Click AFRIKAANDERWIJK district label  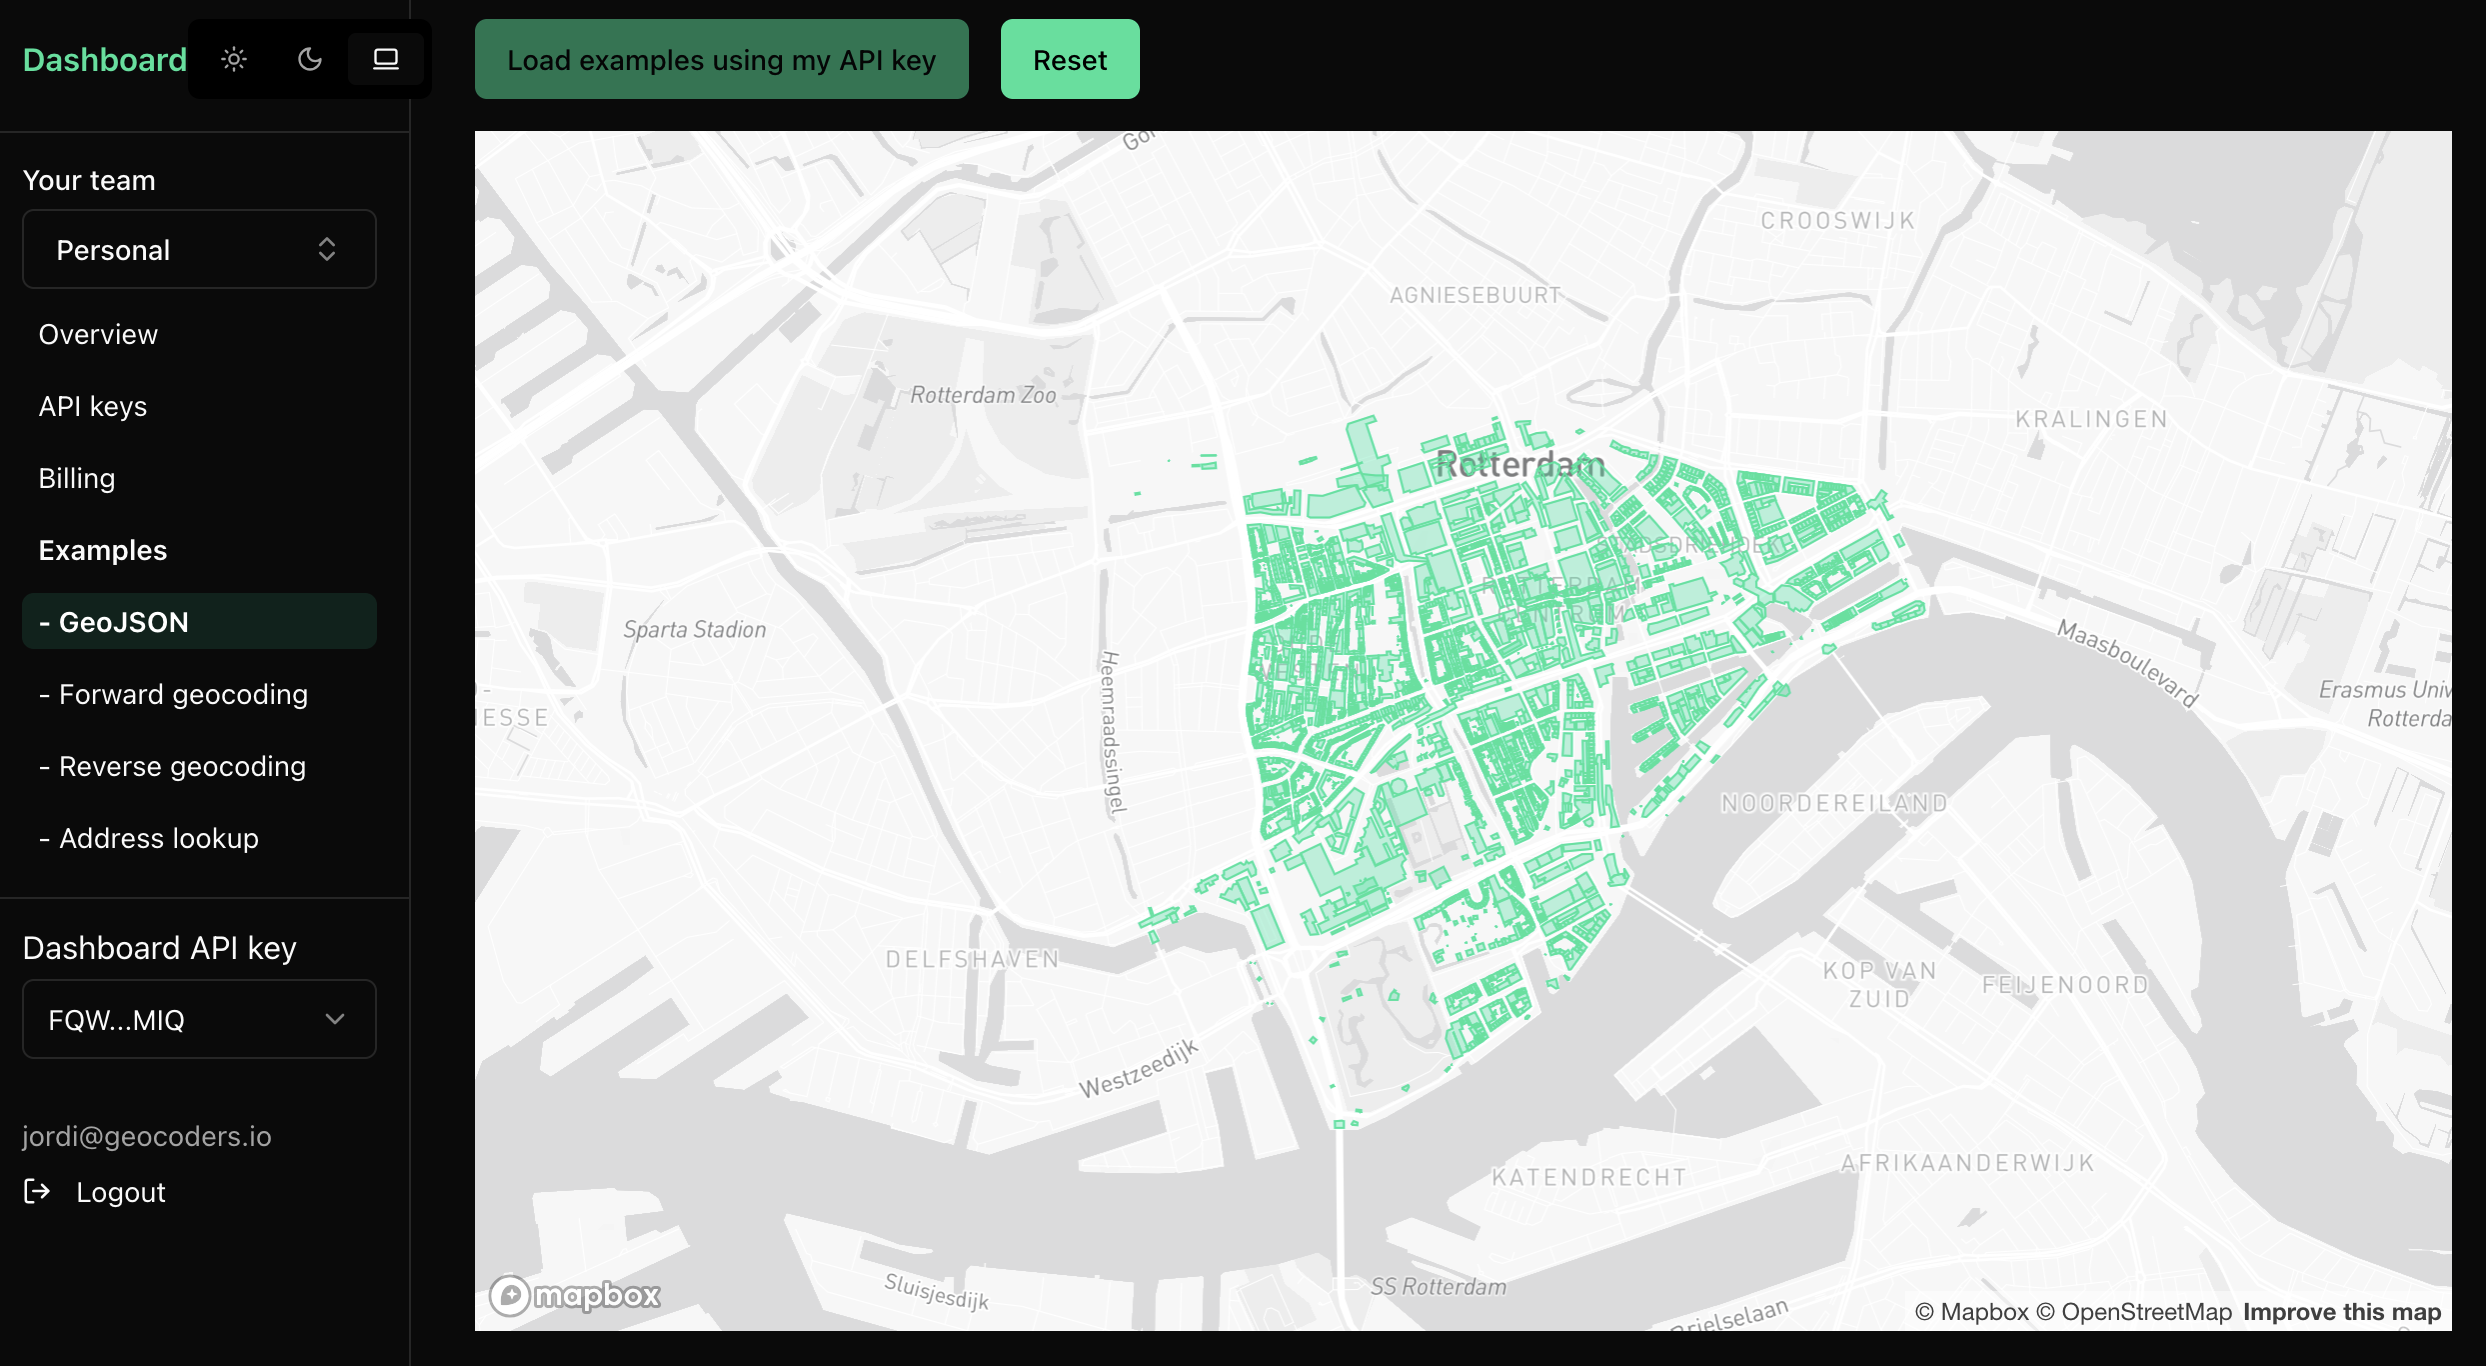[x=1968, y=1163]
